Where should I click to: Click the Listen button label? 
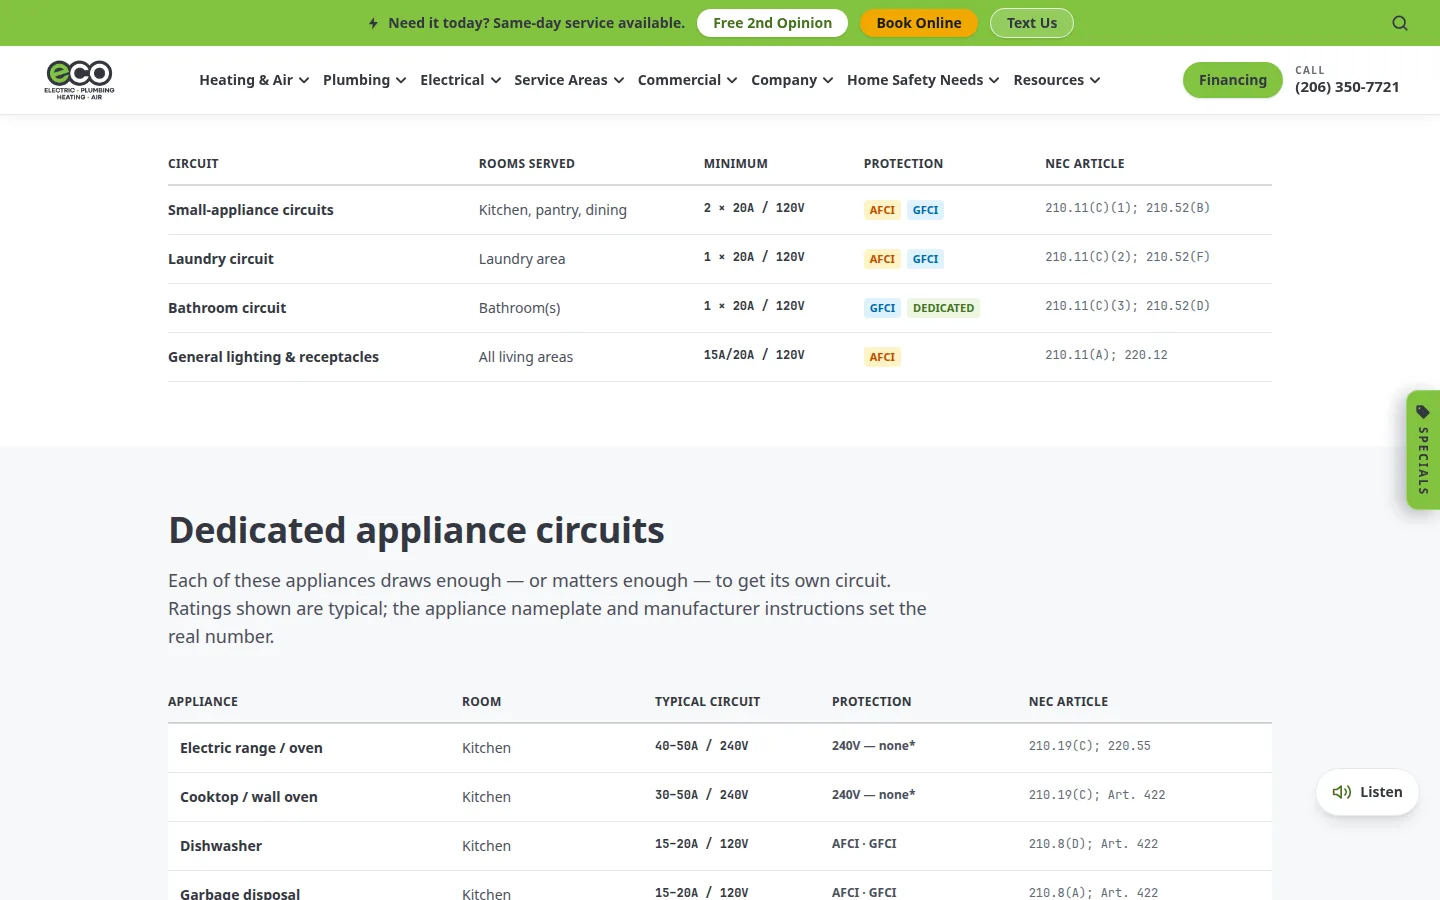pos(1381,792)
